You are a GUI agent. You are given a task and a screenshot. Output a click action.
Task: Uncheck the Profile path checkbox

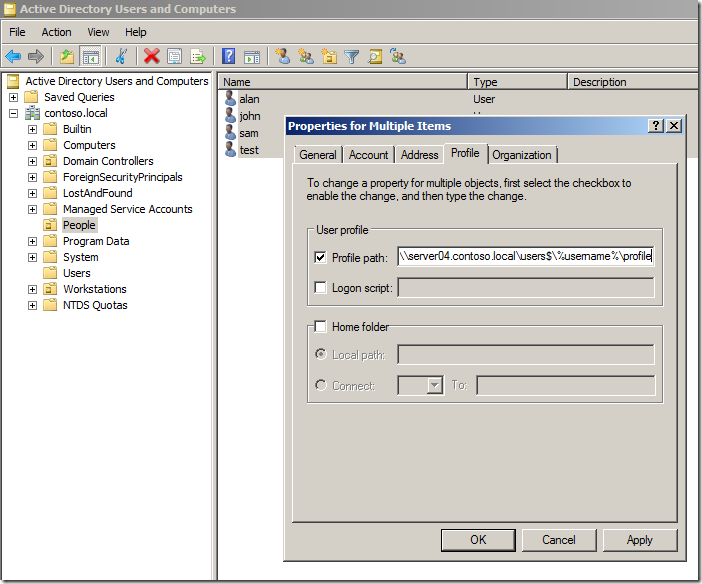(320, 257)
